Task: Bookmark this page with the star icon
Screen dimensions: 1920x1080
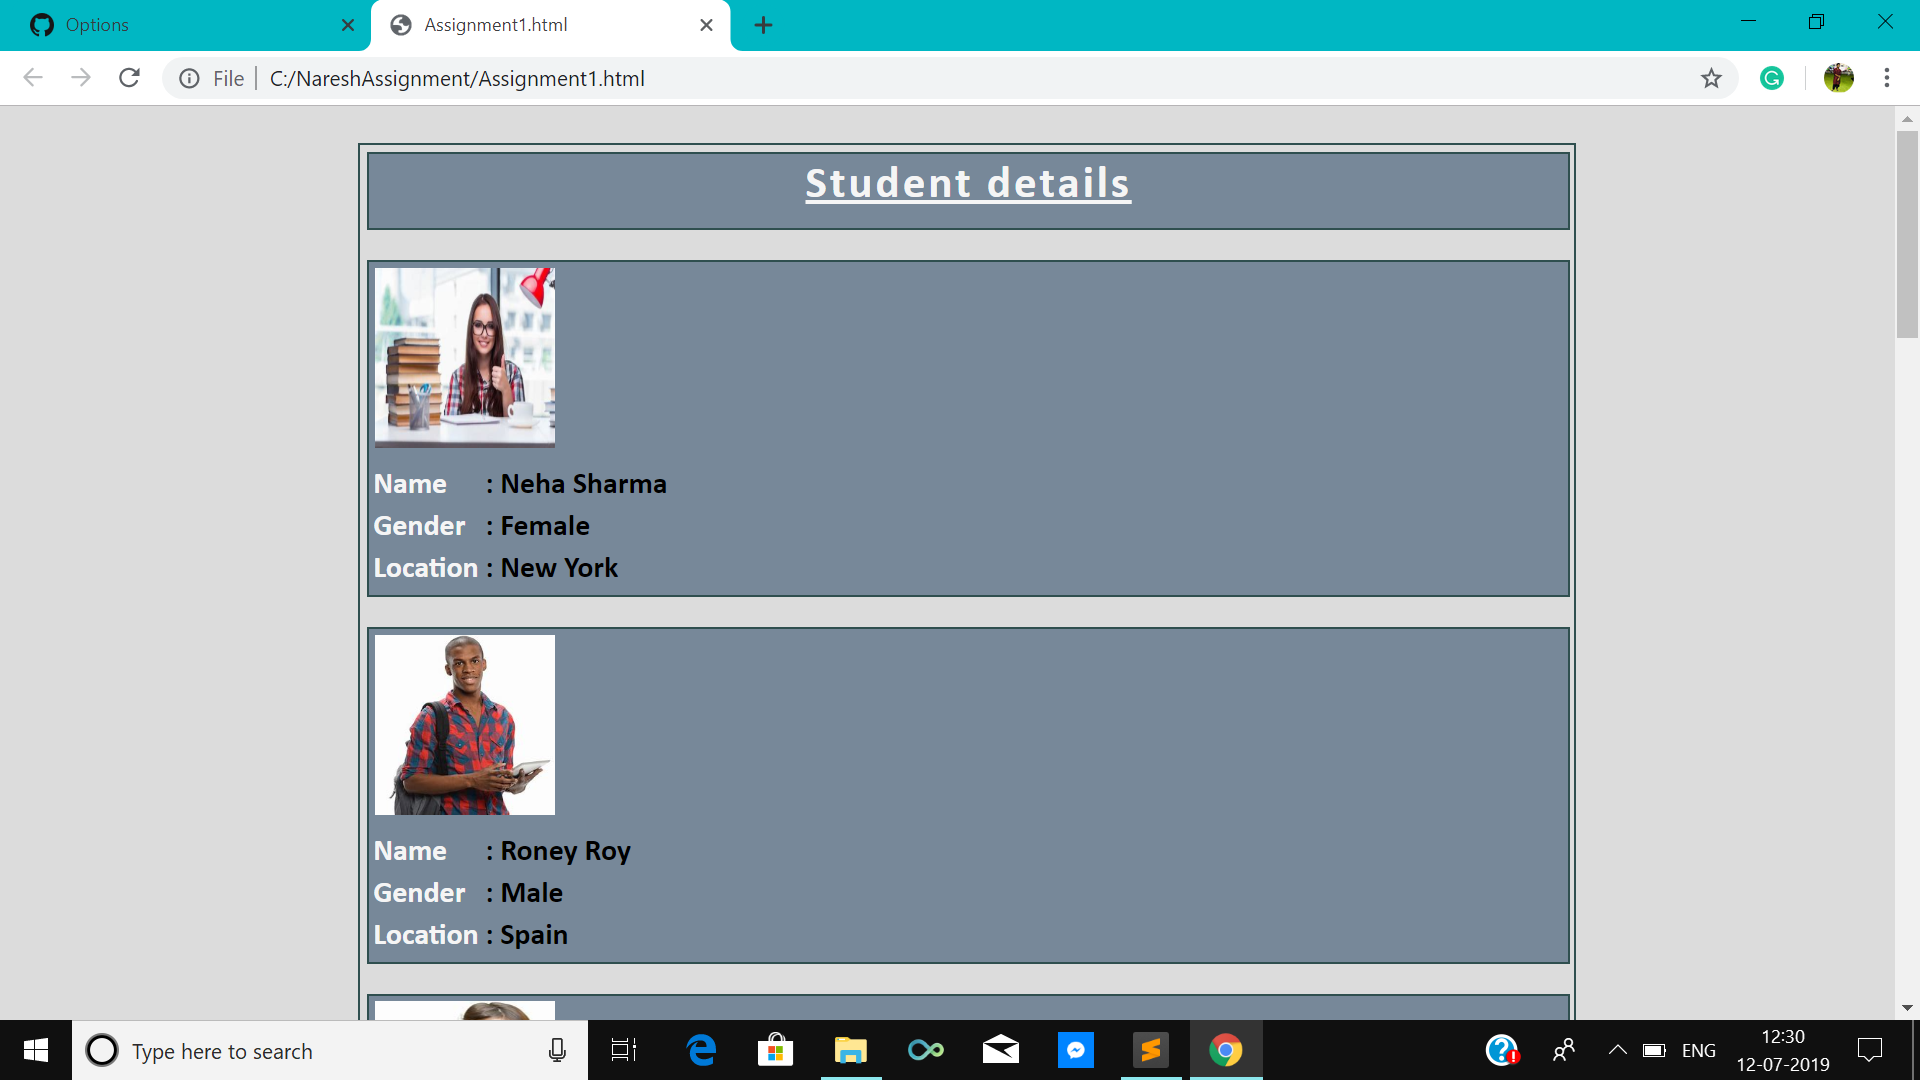Action: click(x=1711, y=78)
